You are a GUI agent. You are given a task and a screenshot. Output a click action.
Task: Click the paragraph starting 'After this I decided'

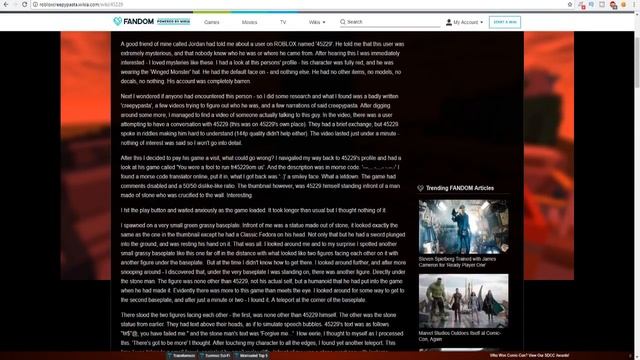pos(261,176)
